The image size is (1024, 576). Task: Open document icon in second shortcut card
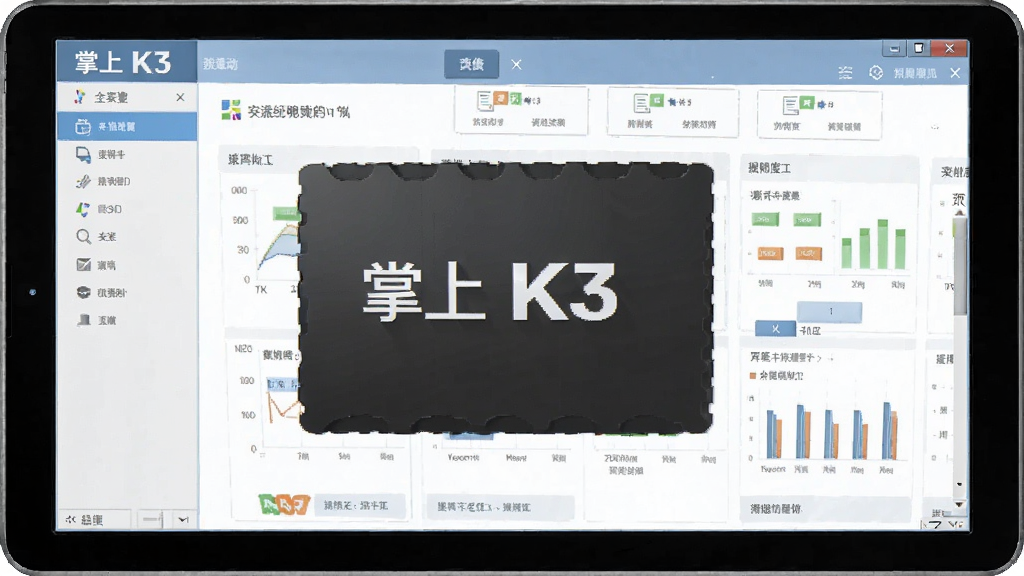[x=641, y=103]
